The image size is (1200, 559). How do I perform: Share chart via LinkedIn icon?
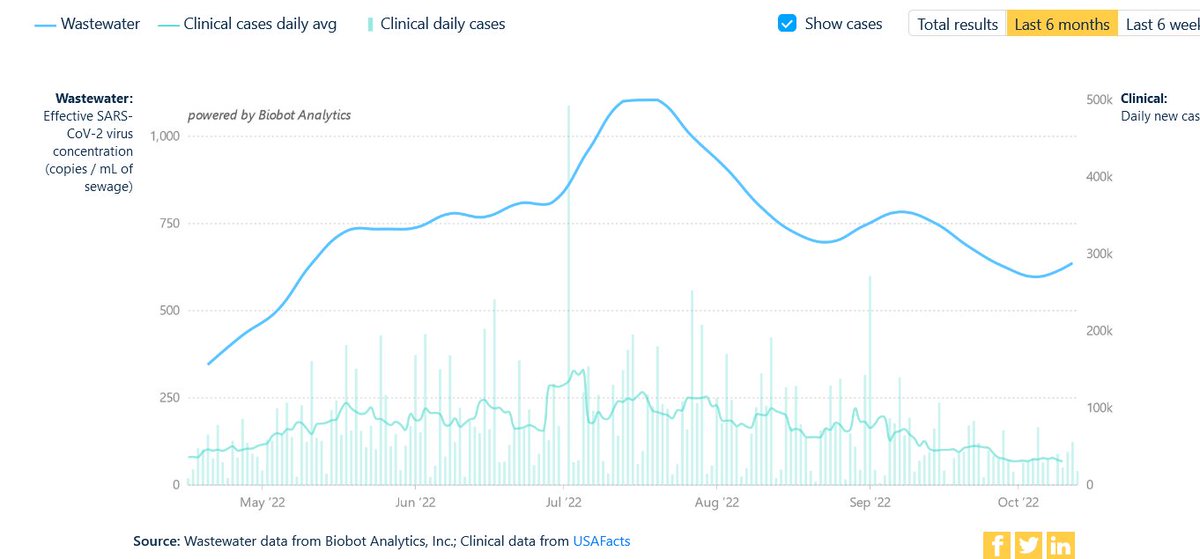click(1061, 544)
